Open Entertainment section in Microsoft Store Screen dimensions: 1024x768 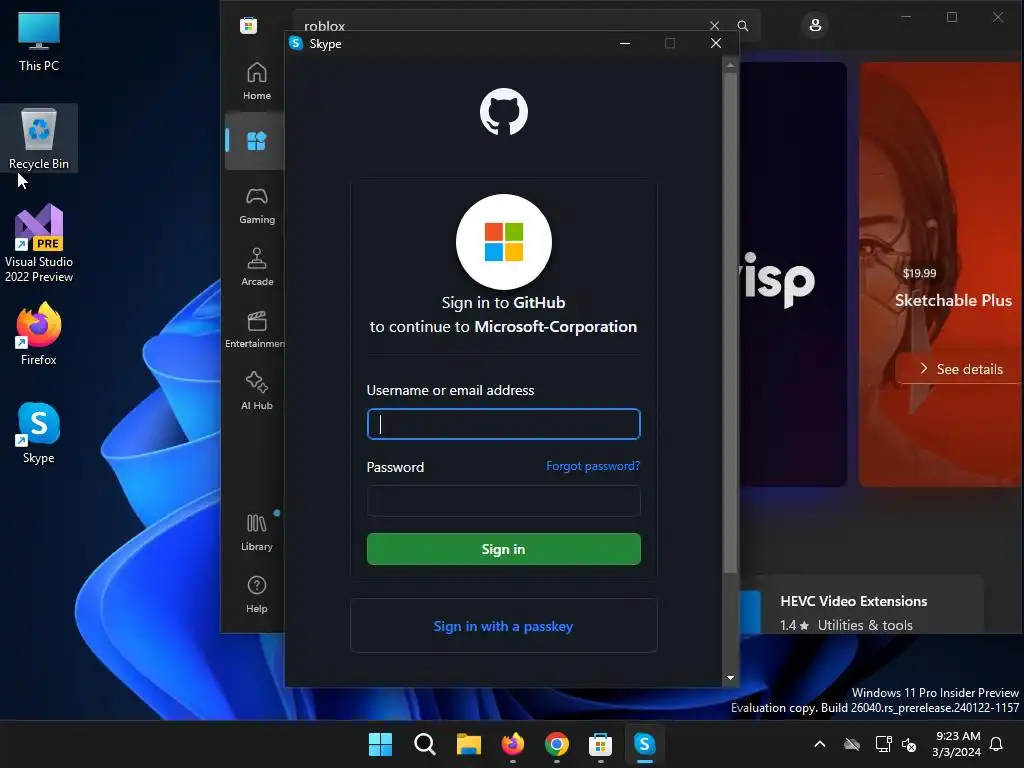[255, 329]
